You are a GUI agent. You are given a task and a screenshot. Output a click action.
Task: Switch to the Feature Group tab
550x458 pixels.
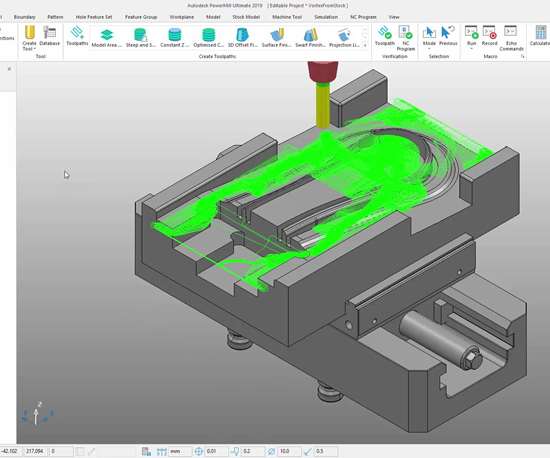tap(141, 17)
